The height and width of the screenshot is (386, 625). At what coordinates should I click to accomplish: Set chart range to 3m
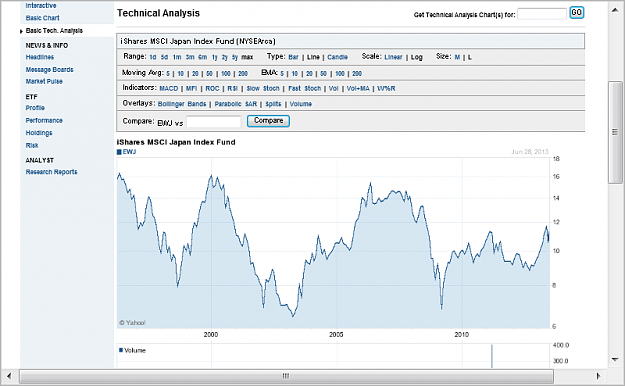point(190,57)
